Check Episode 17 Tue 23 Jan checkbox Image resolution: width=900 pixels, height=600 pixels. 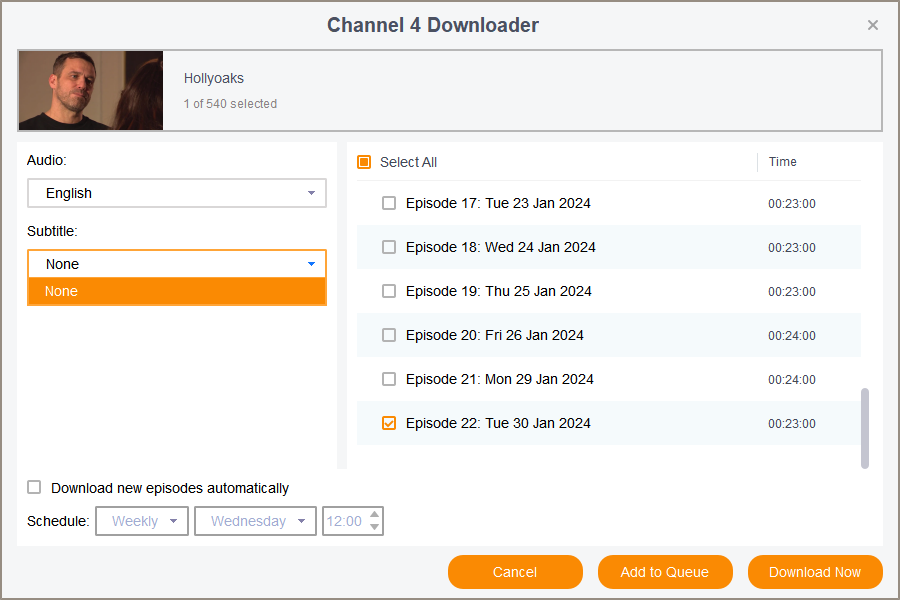pos(389,203)
